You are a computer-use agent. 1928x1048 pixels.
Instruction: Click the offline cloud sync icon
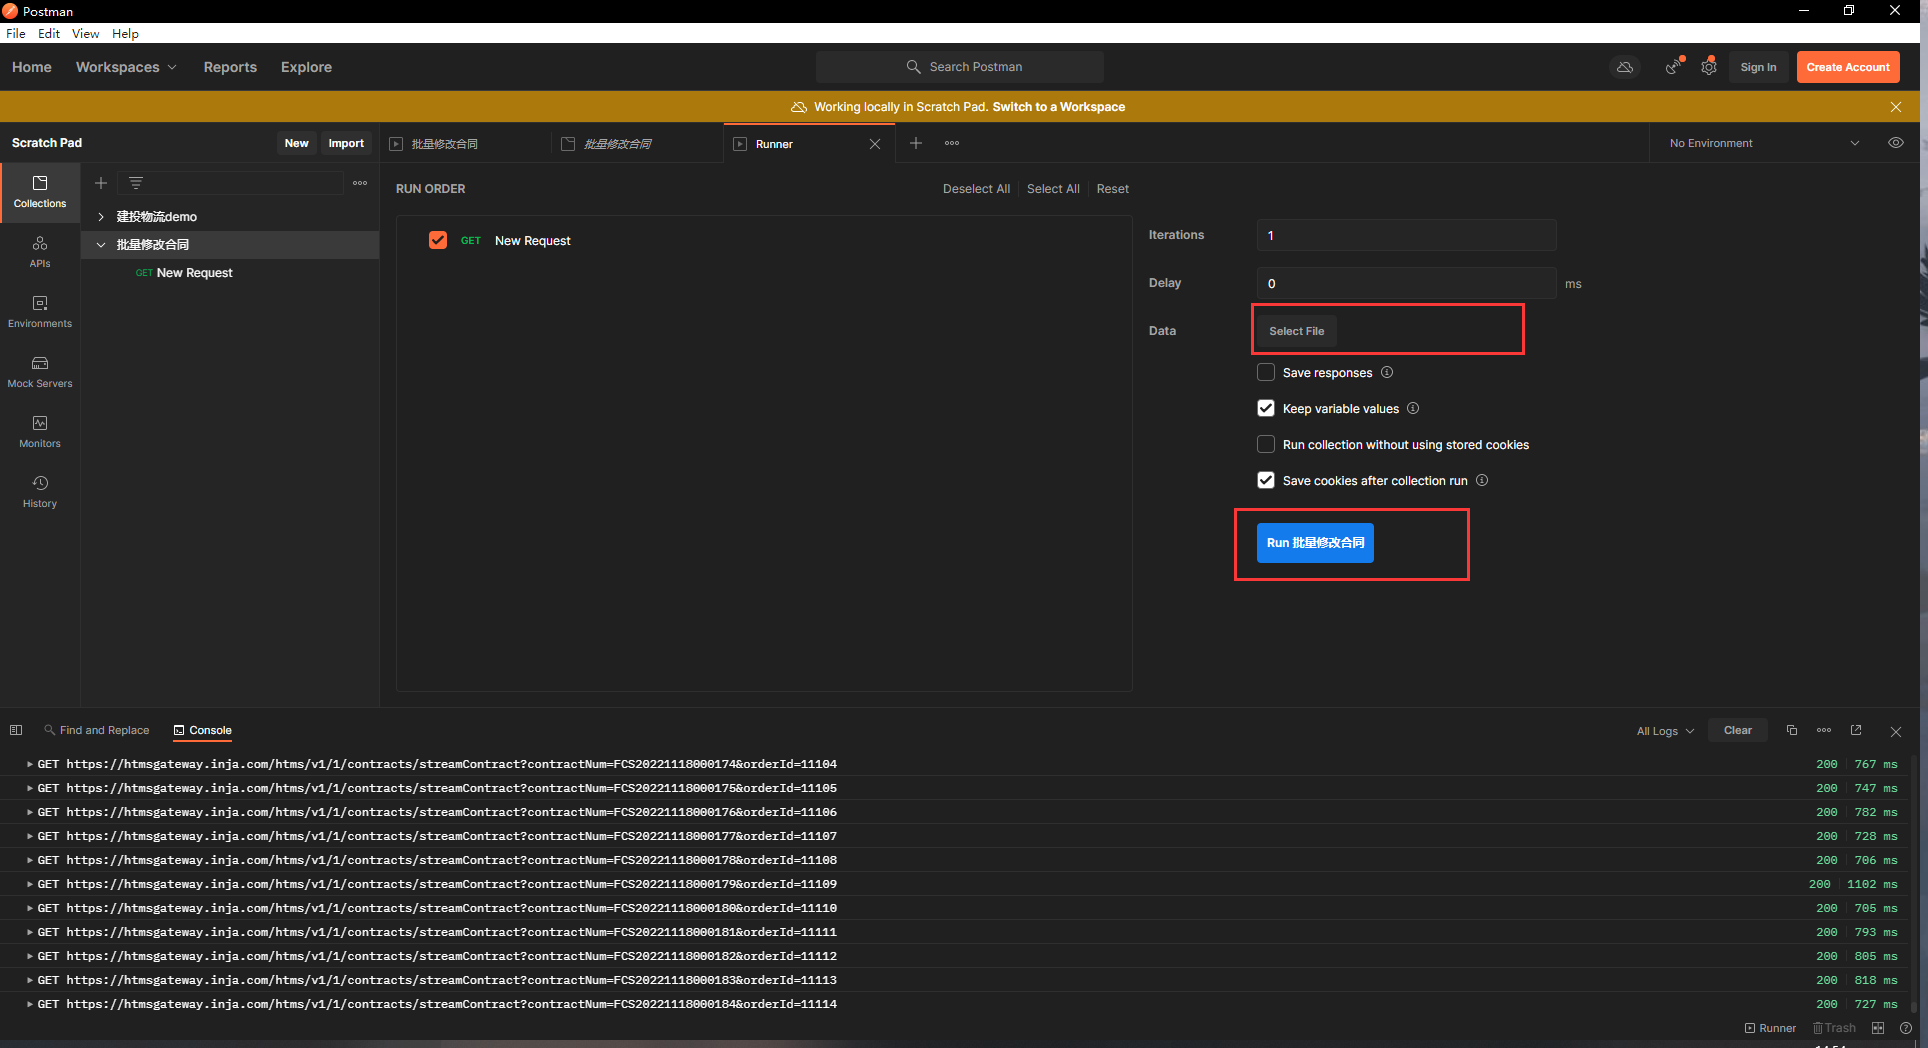(1625, 67)
